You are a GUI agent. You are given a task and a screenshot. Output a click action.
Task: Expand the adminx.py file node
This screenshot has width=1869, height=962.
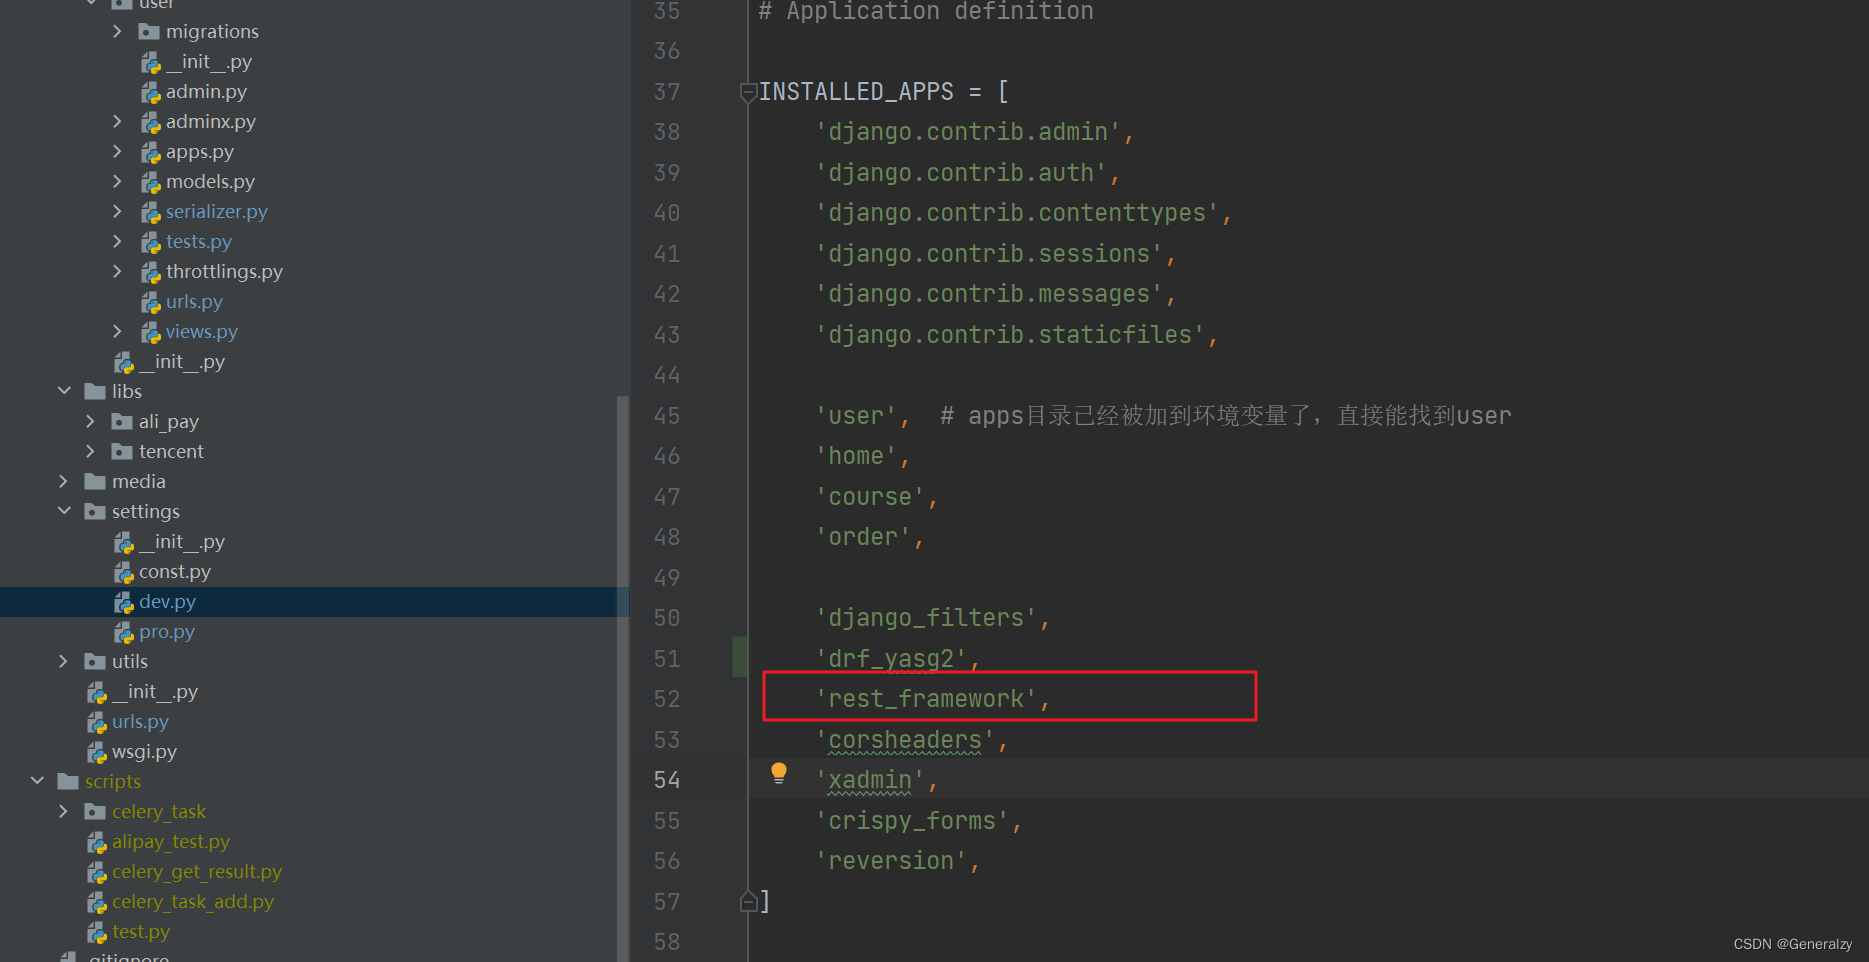[117, 122]
